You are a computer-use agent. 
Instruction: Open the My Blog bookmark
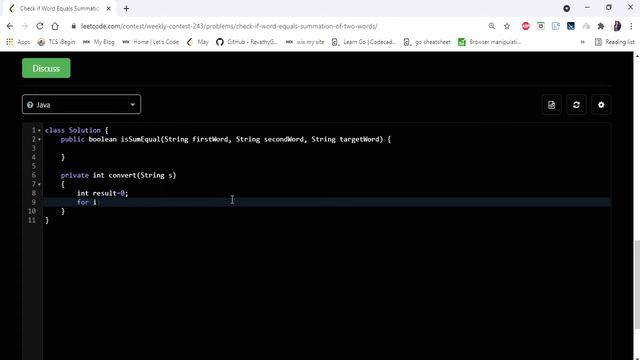(99, 42)
